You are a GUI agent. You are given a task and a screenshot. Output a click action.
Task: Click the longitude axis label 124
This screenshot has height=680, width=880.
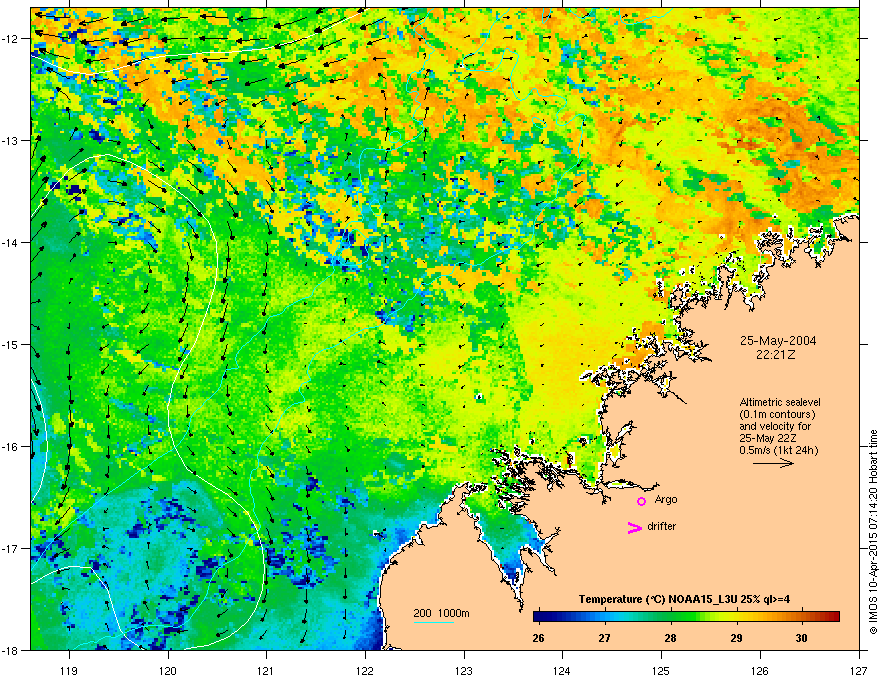click(x=562, y=670)
